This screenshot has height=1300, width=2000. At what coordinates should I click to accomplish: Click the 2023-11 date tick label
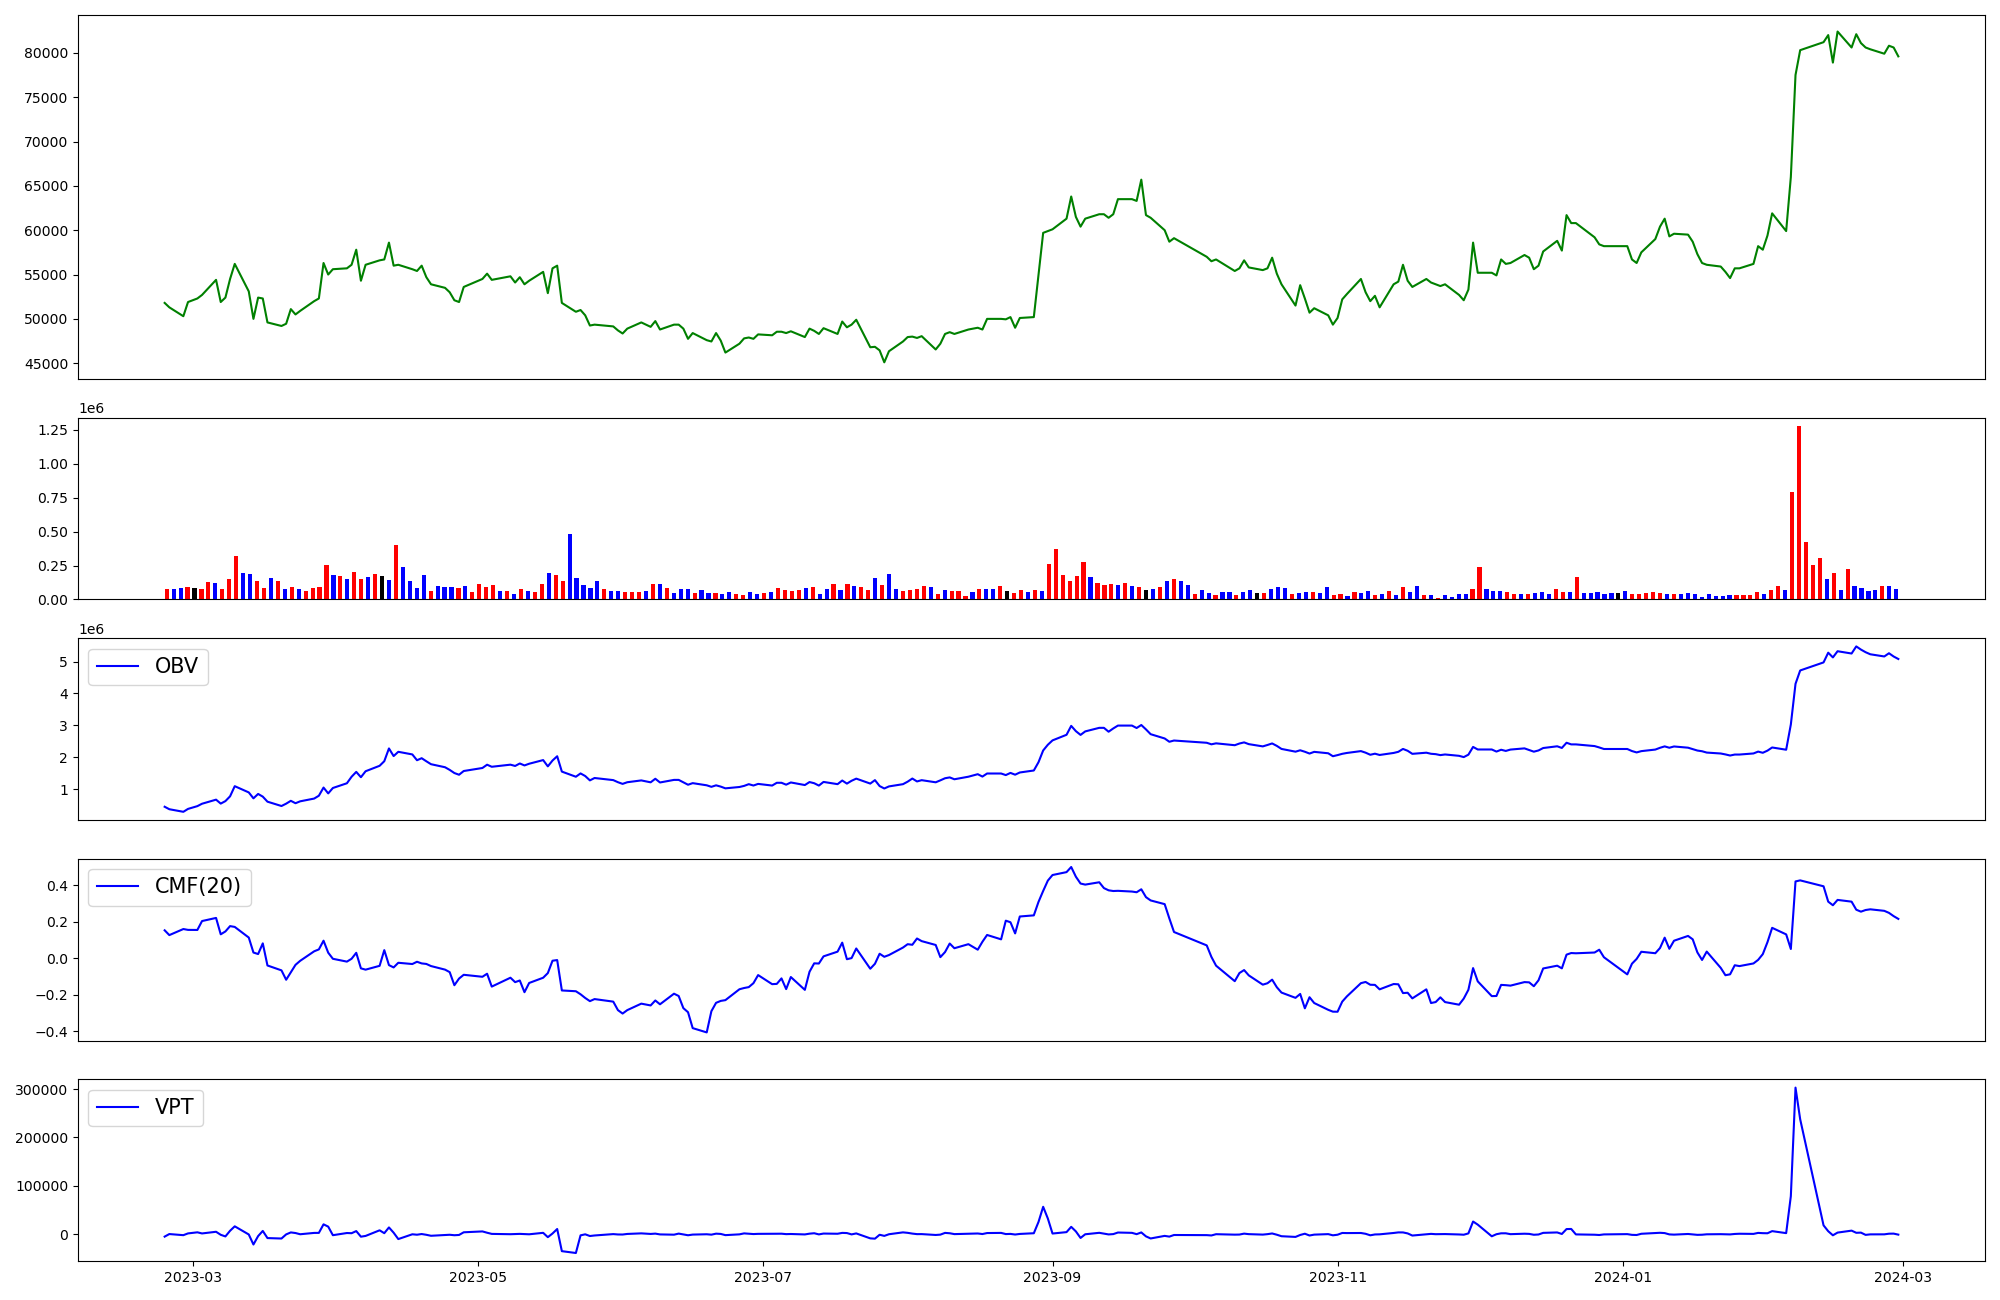click(1338, 1277)
